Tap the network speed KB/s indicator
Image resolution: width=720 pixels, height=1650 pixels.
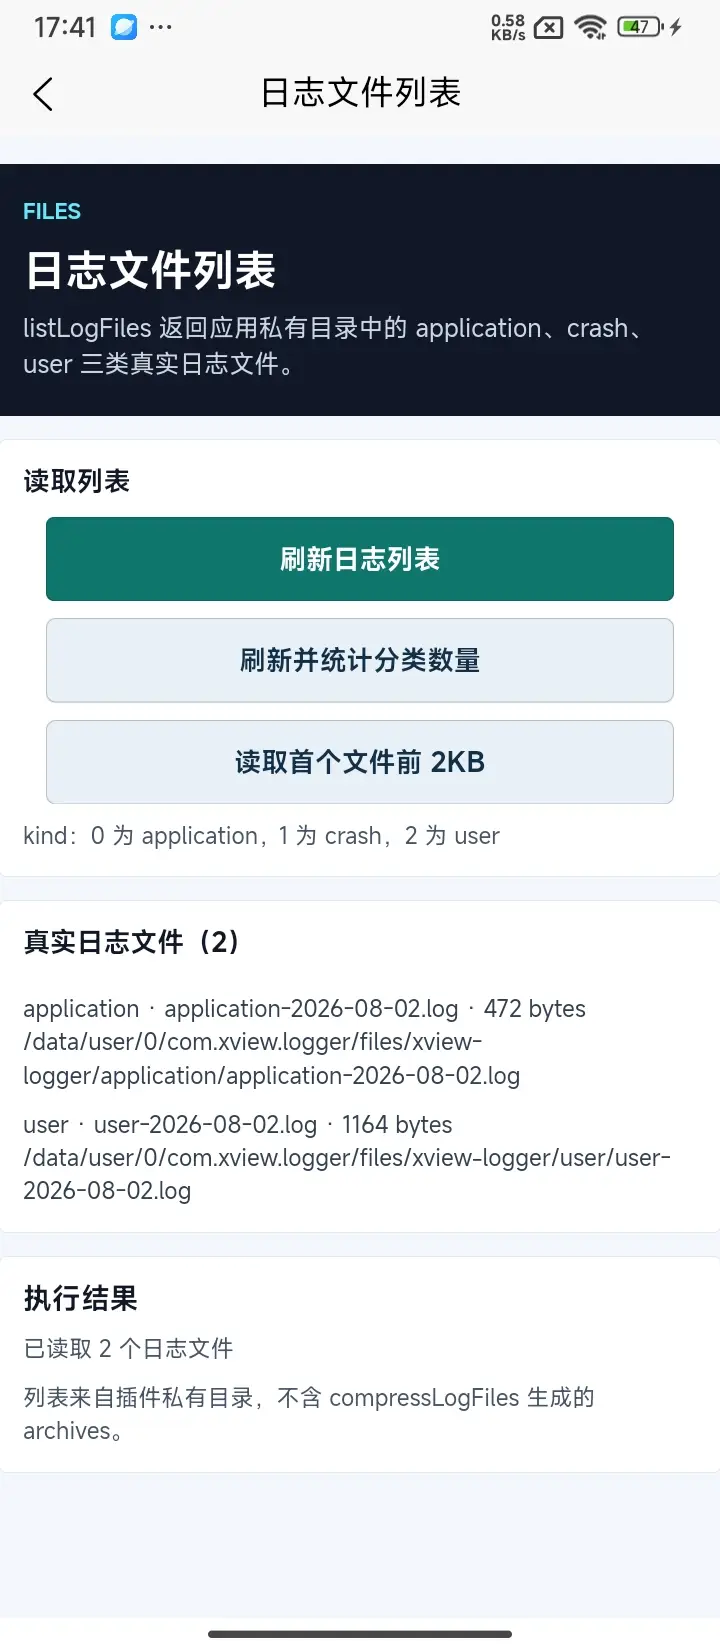coord(508,27)
